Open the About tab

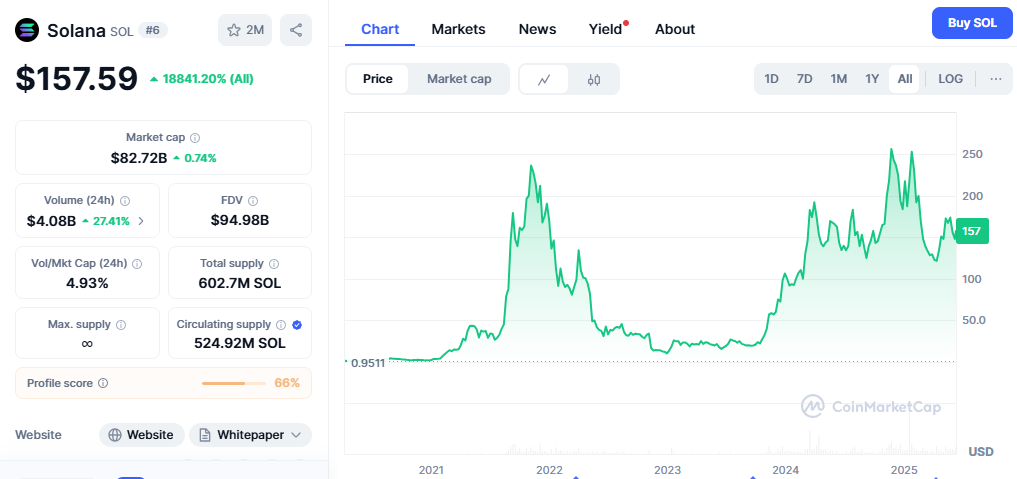click(675, 29)
